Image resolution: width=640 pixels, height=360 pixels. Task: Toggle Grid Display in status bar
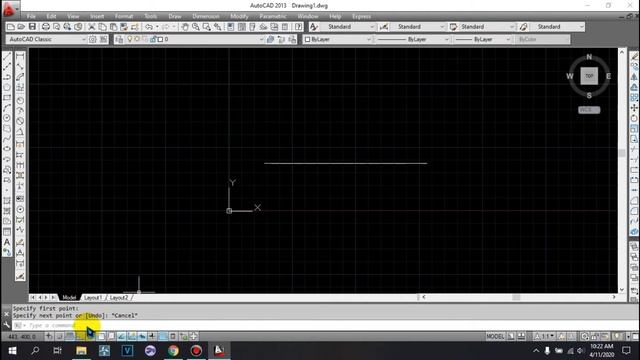click(x=69, y=336)
